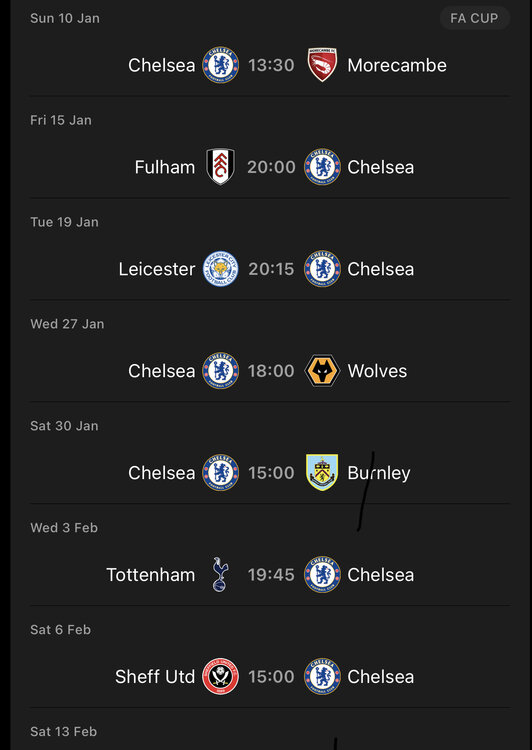
Task: Select the Burnley team name
Action: (x=379, y=473)
